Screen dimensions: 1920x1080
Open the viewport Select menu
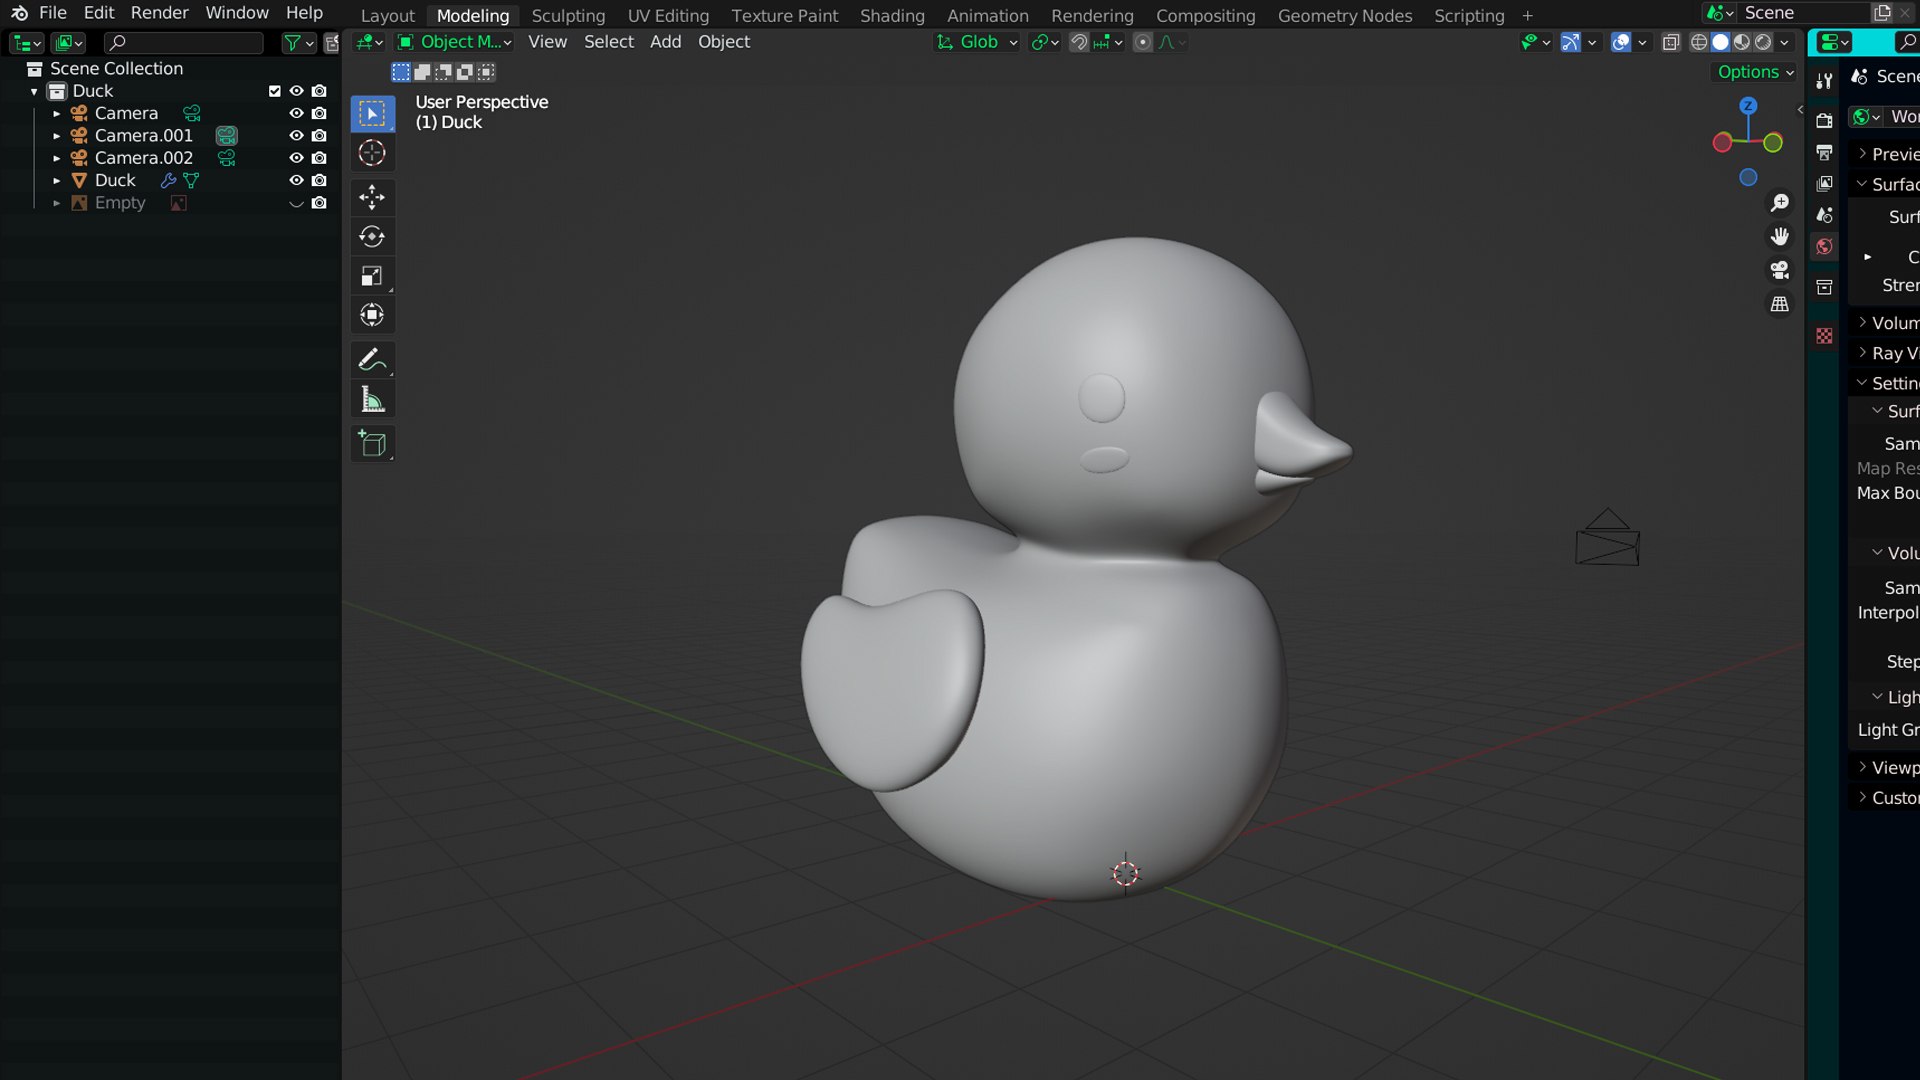click(x=609, y=42)
